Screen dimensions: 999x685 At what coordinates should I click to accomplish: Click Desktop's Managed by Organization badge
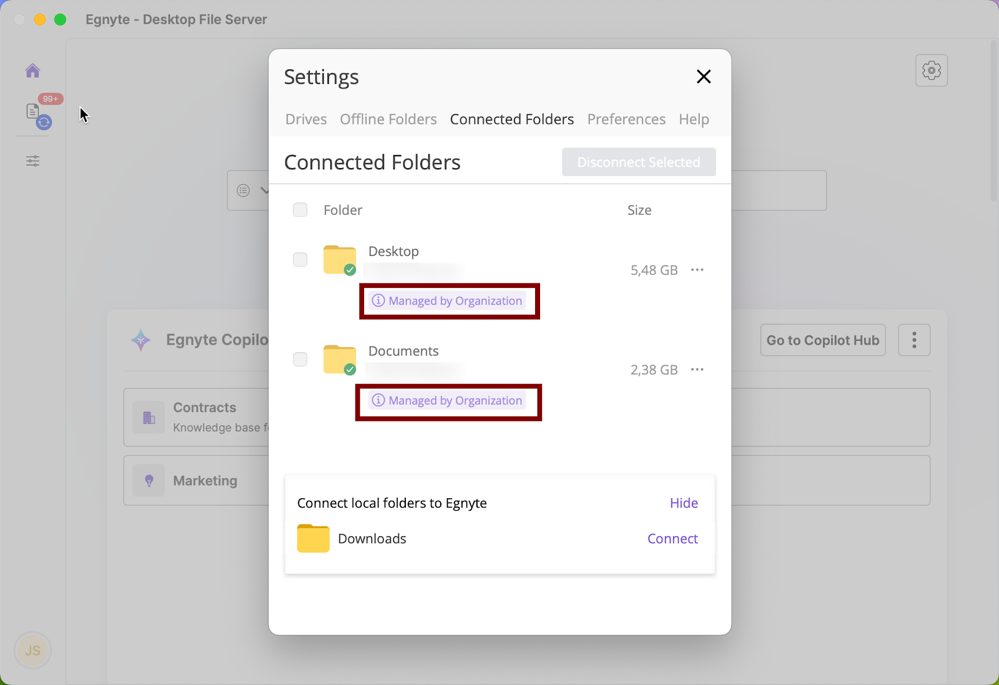tap(449, 301)
